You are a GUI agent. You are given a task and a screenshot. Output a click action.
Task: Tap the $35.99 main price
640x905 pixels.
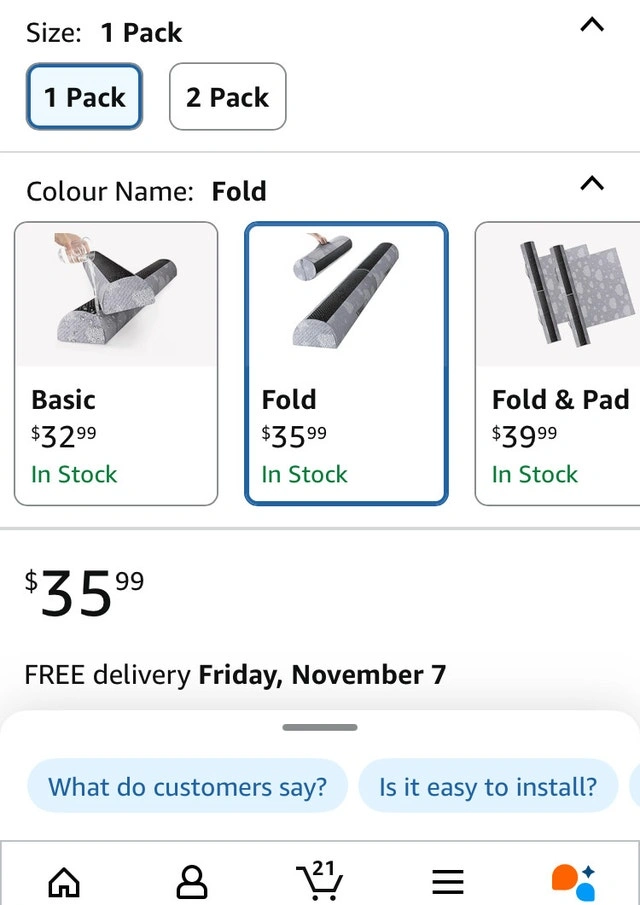pos(84,594)
